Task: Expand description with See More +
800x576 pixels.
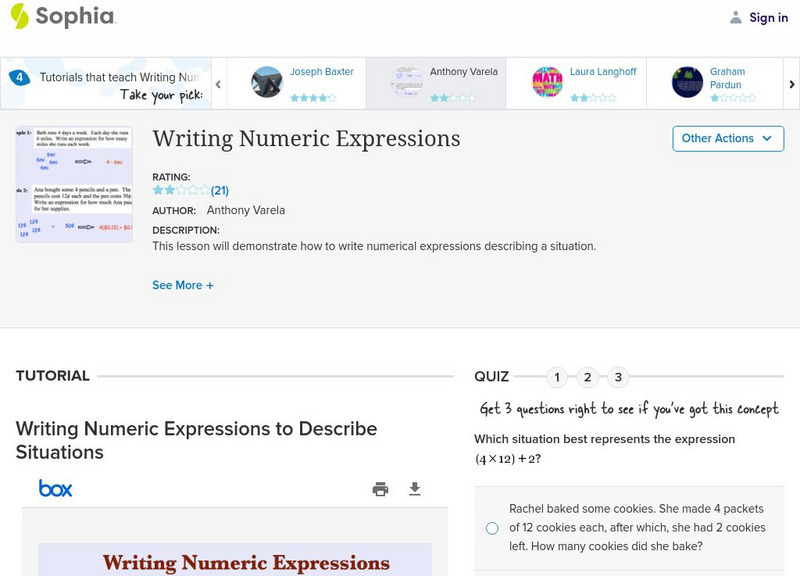Action: click(183, 285)
